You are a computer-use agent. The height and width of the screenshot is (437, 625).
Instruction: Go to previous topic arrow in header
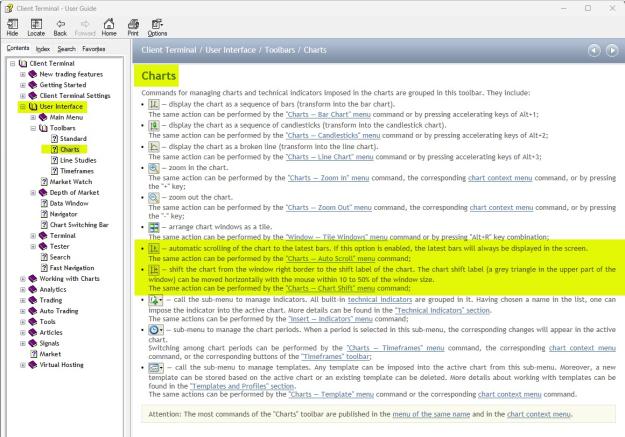594,50
